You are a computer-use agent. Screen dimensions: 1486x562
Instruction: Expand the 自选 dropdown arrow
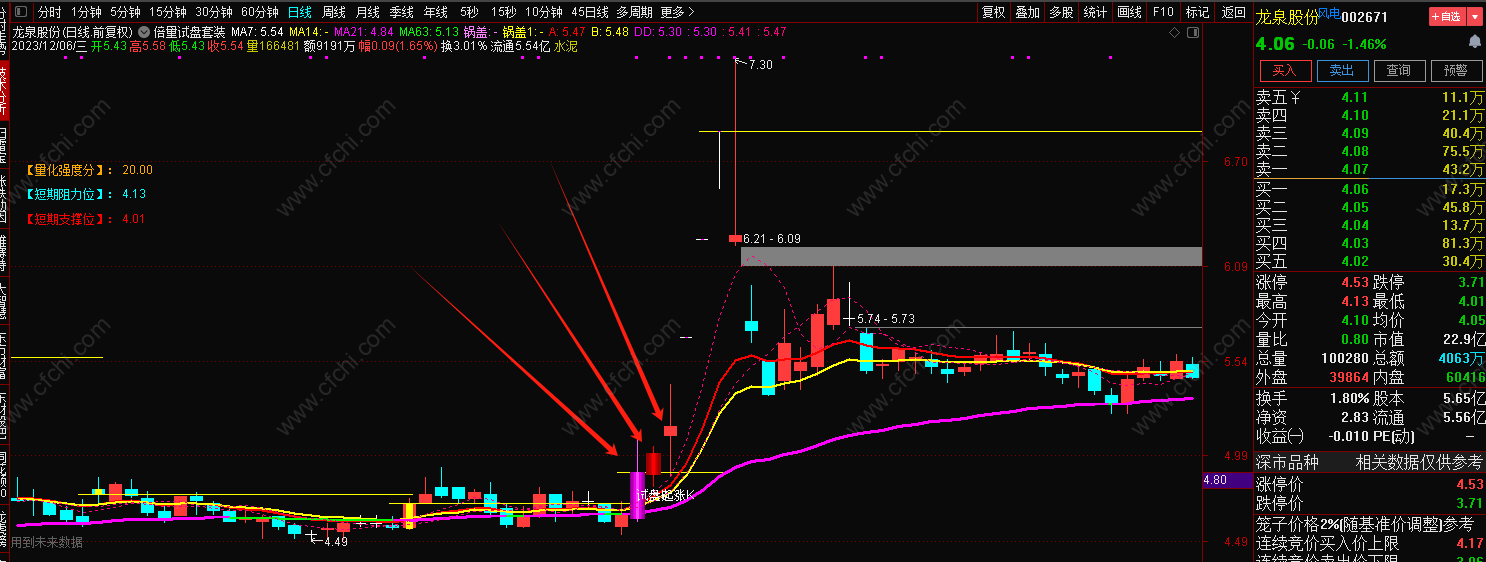1475,16
